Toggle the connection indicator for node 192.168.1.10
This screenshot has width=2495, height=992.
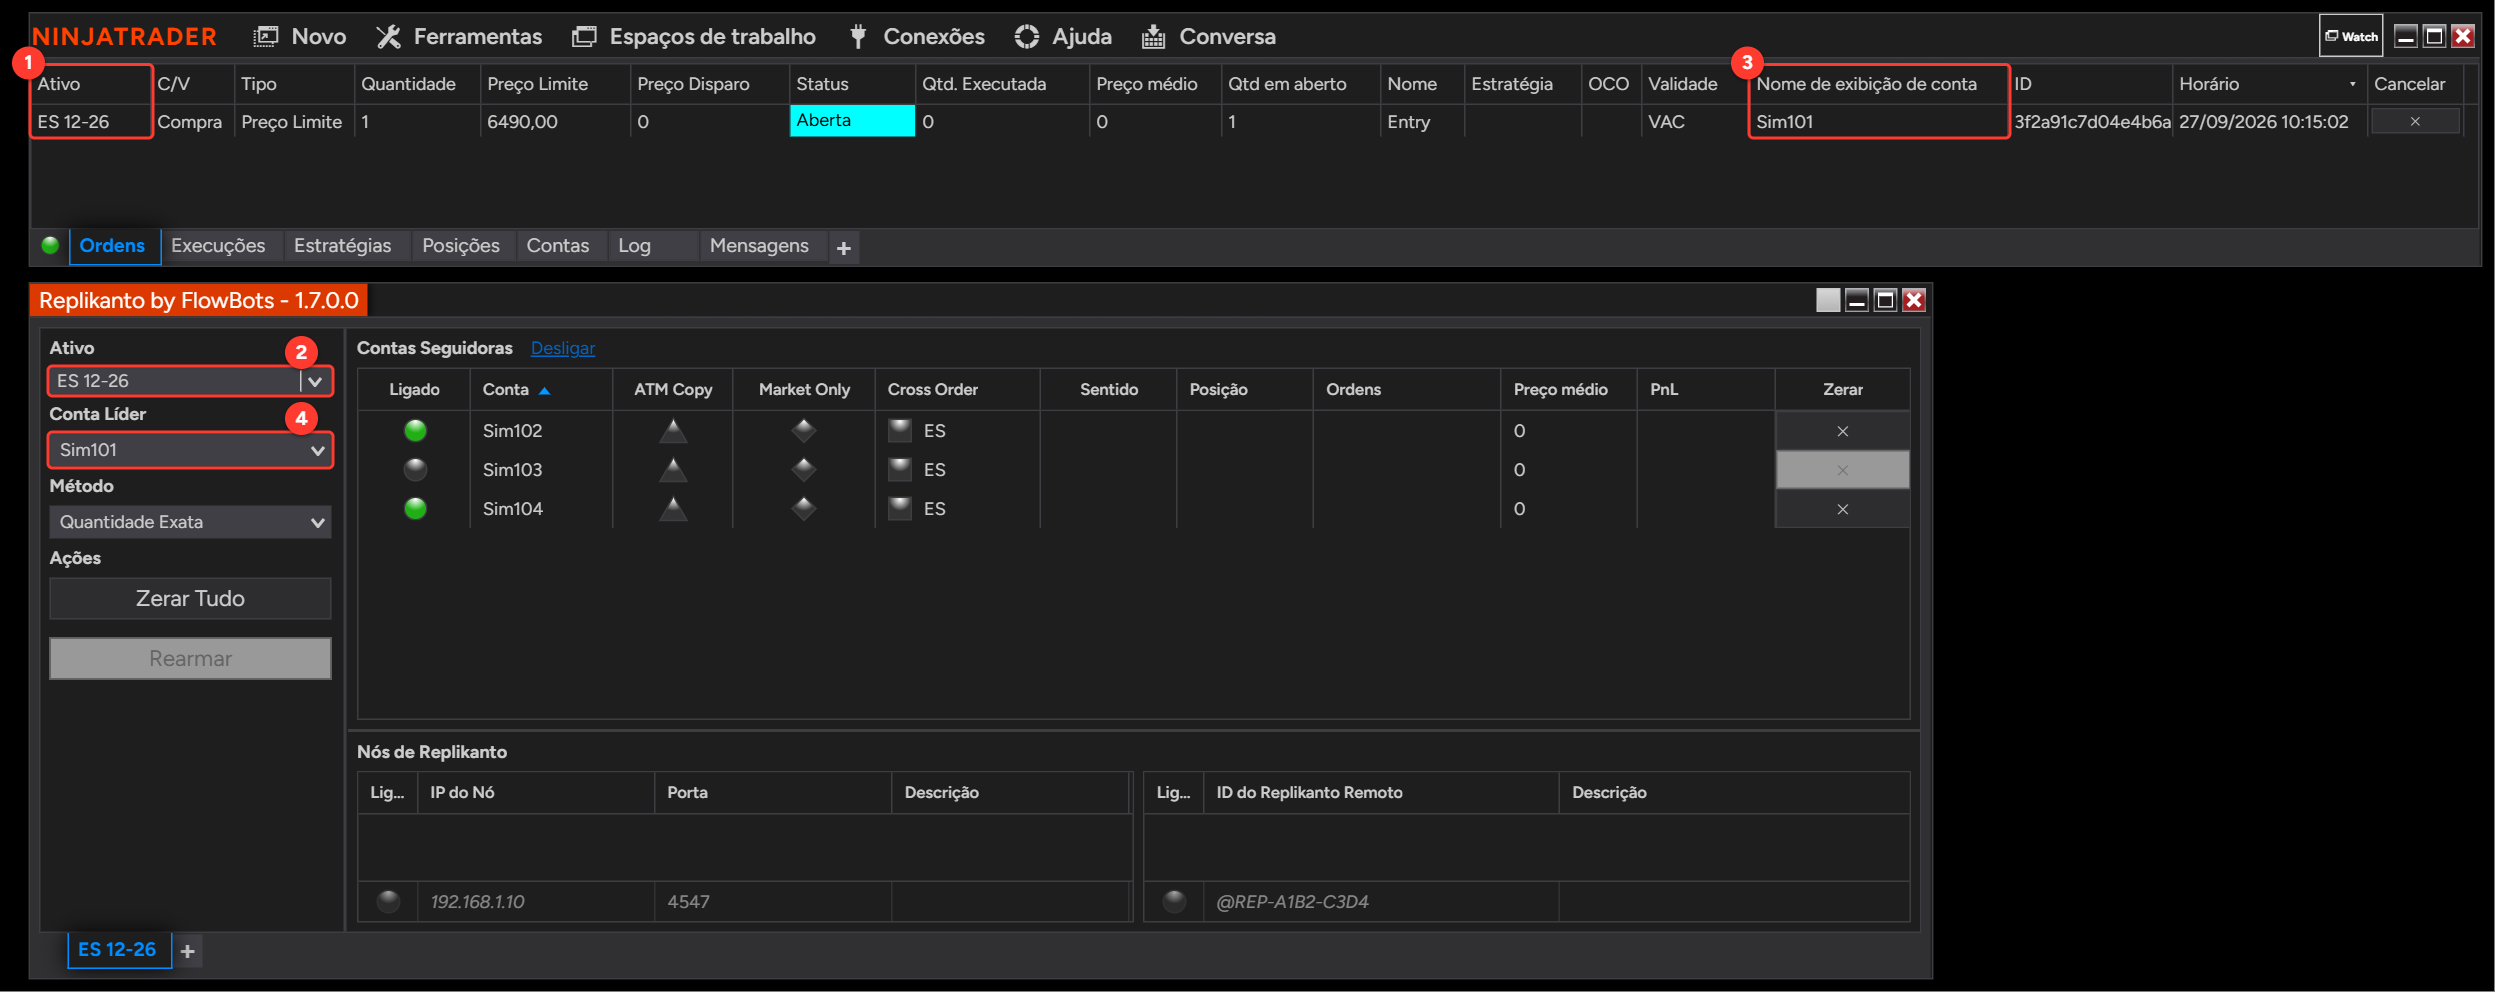click(x=388, y=902)
